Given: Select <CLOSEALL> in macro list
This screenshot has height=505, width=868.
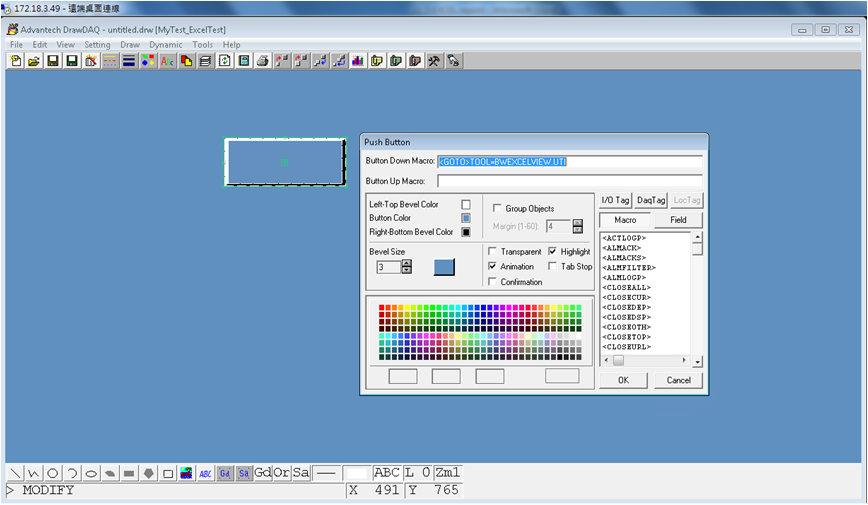Looking at the screenshot, I should pyautogui.click(x=626, y=287).
